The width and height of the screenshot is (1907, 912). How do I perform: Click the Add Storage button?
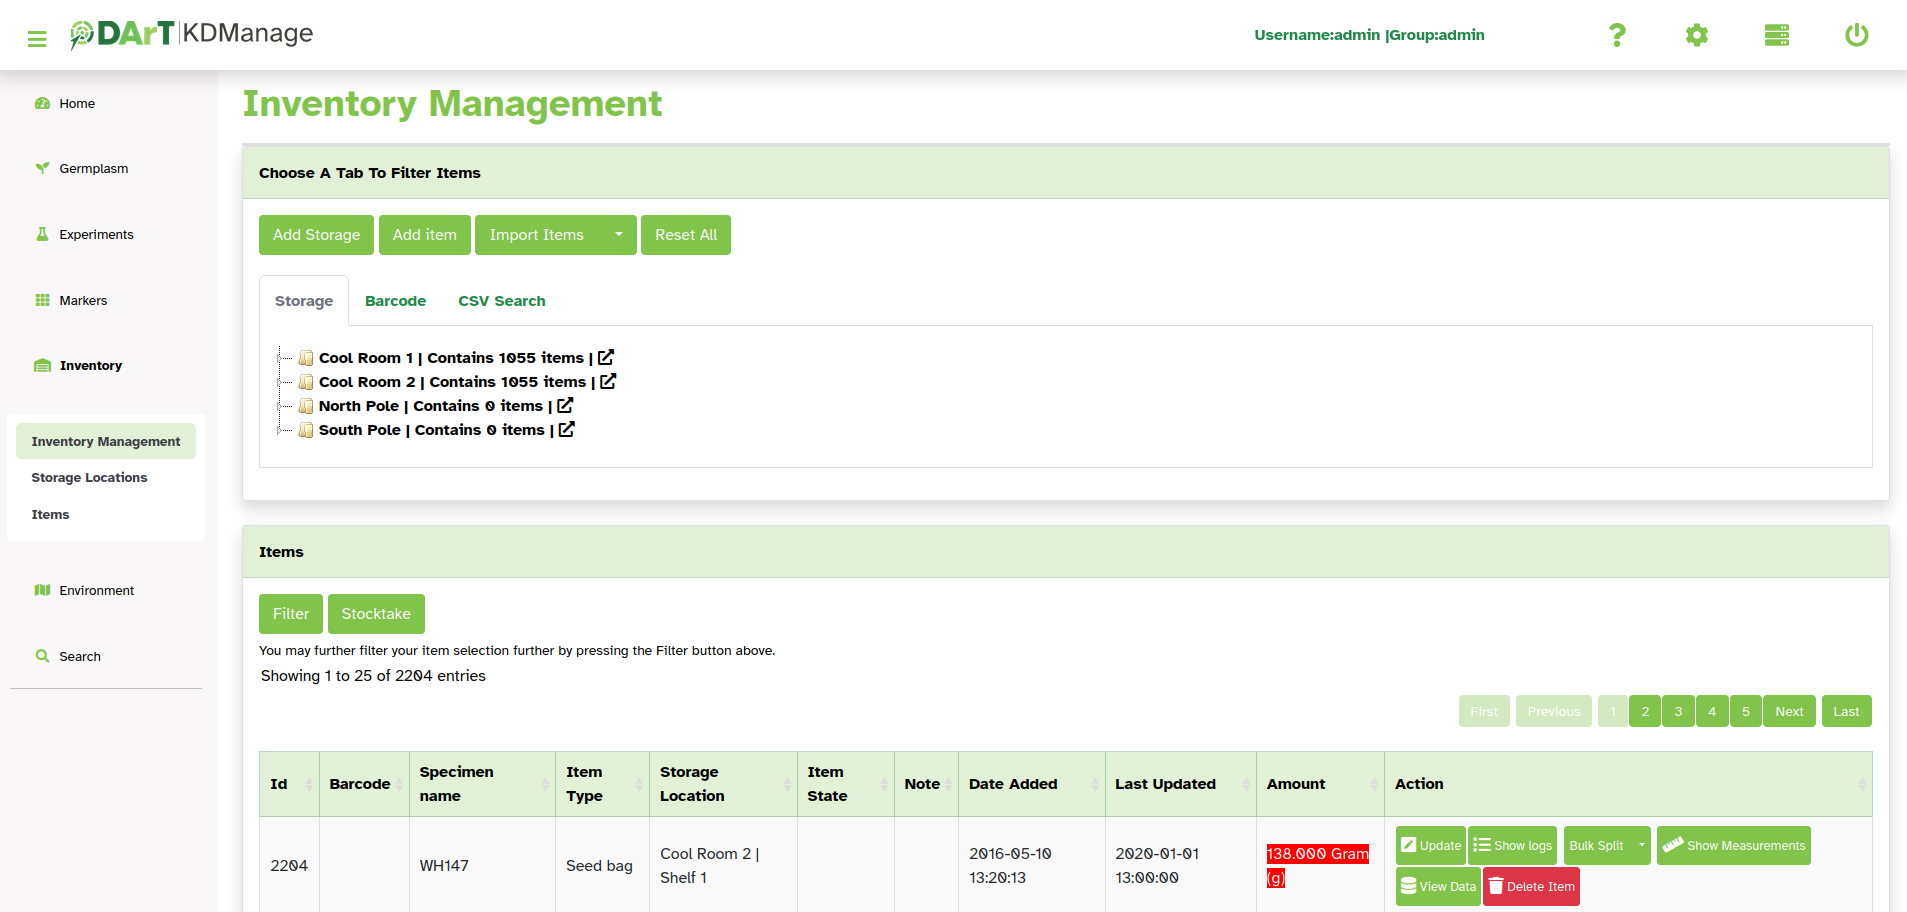(x=316, y=235)
